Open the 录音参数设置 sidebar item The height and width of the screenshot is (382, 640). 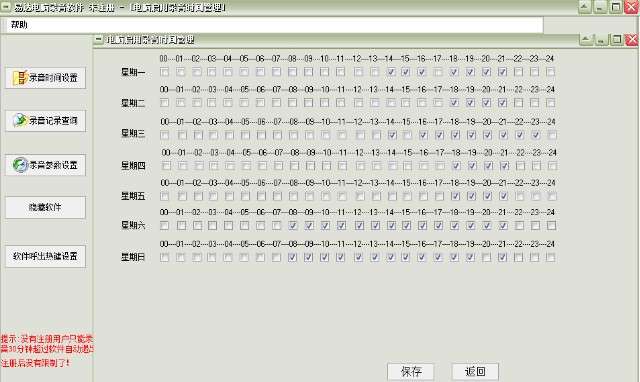(x=45, y=165)
